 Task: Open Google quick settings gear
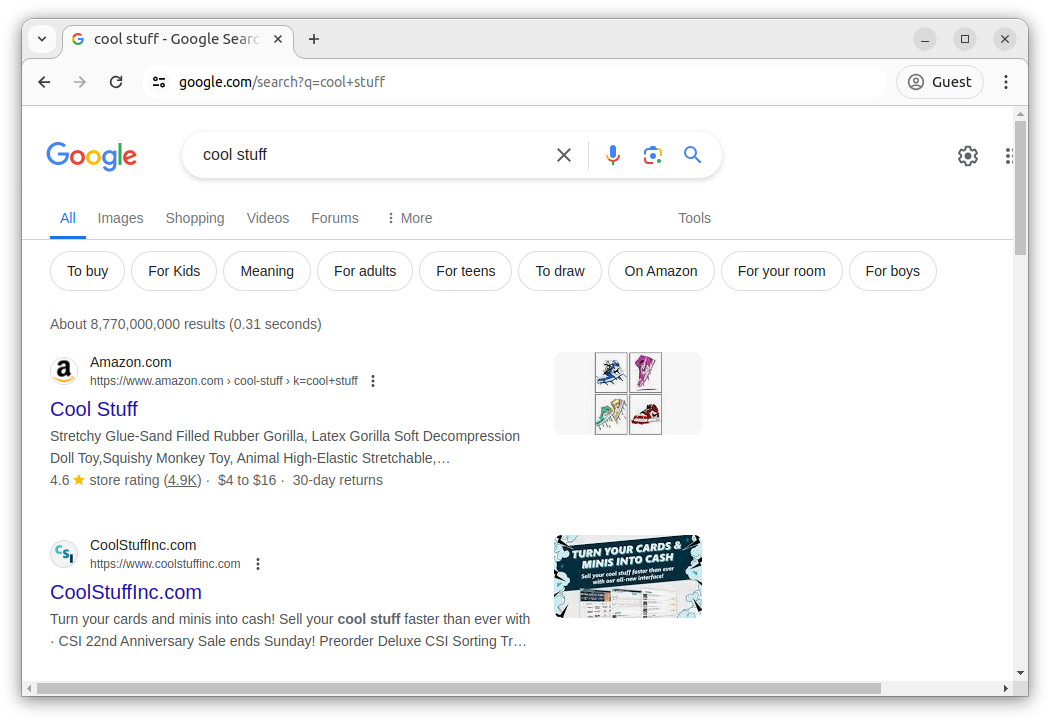click(968, 156)
